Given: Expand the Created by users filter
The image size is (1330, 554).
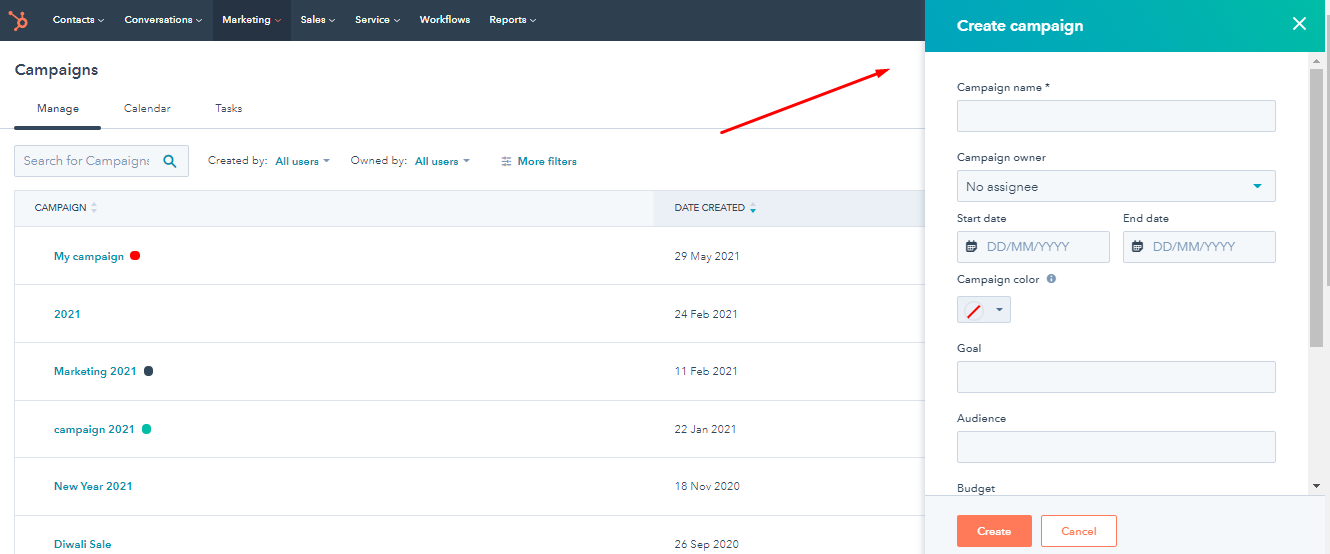Looking at the screenshot, I should pyautogui.click(x=302, y=161).
